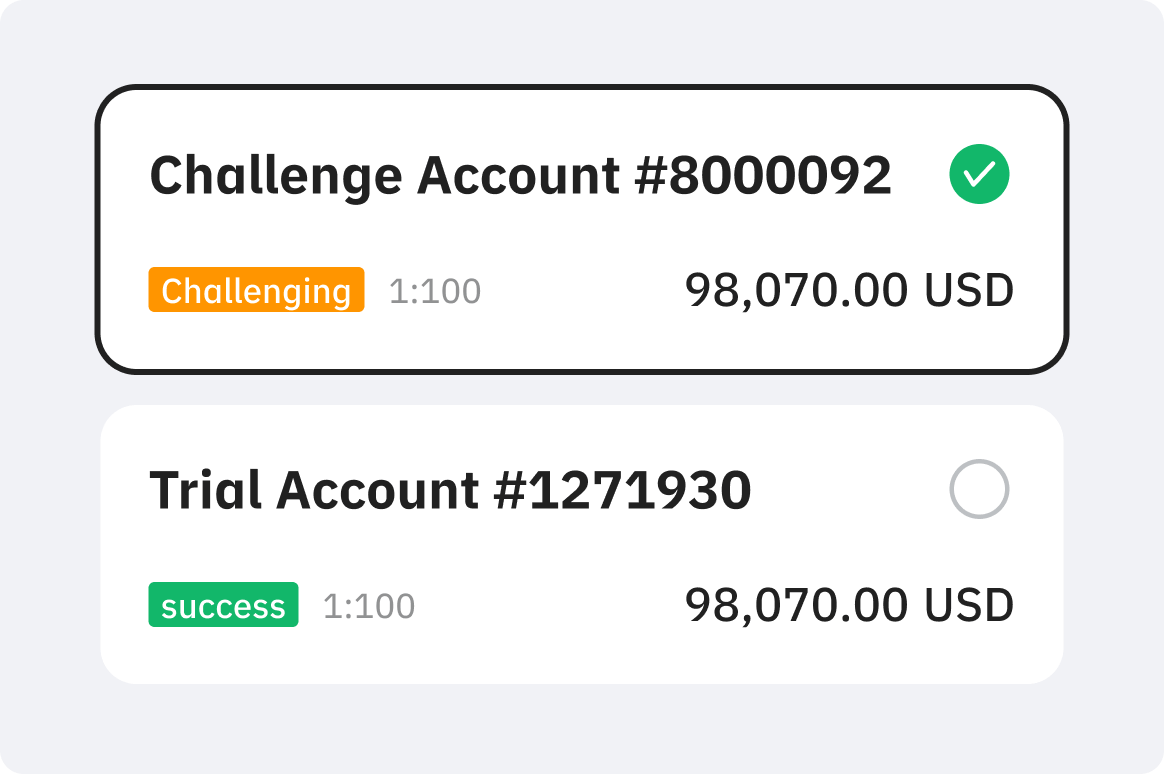
Task: Click the Trial Account #1271930 title text
Action: point(451,491)
